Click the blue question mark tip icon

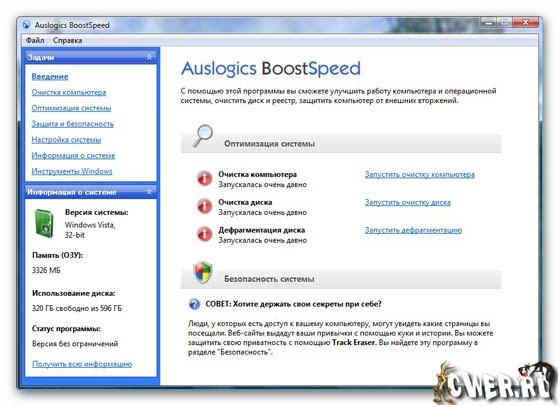(194, 304)
